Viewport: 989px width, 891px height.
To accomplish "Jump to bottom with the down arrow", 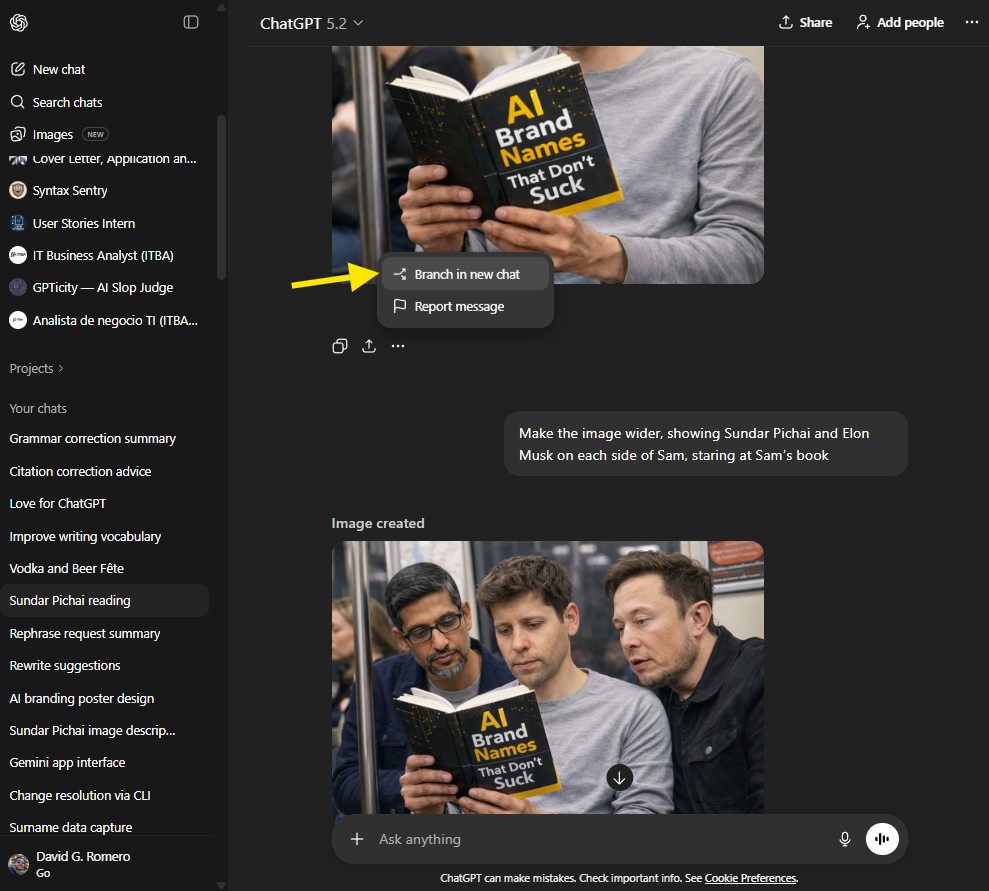I will click(619, 777).
